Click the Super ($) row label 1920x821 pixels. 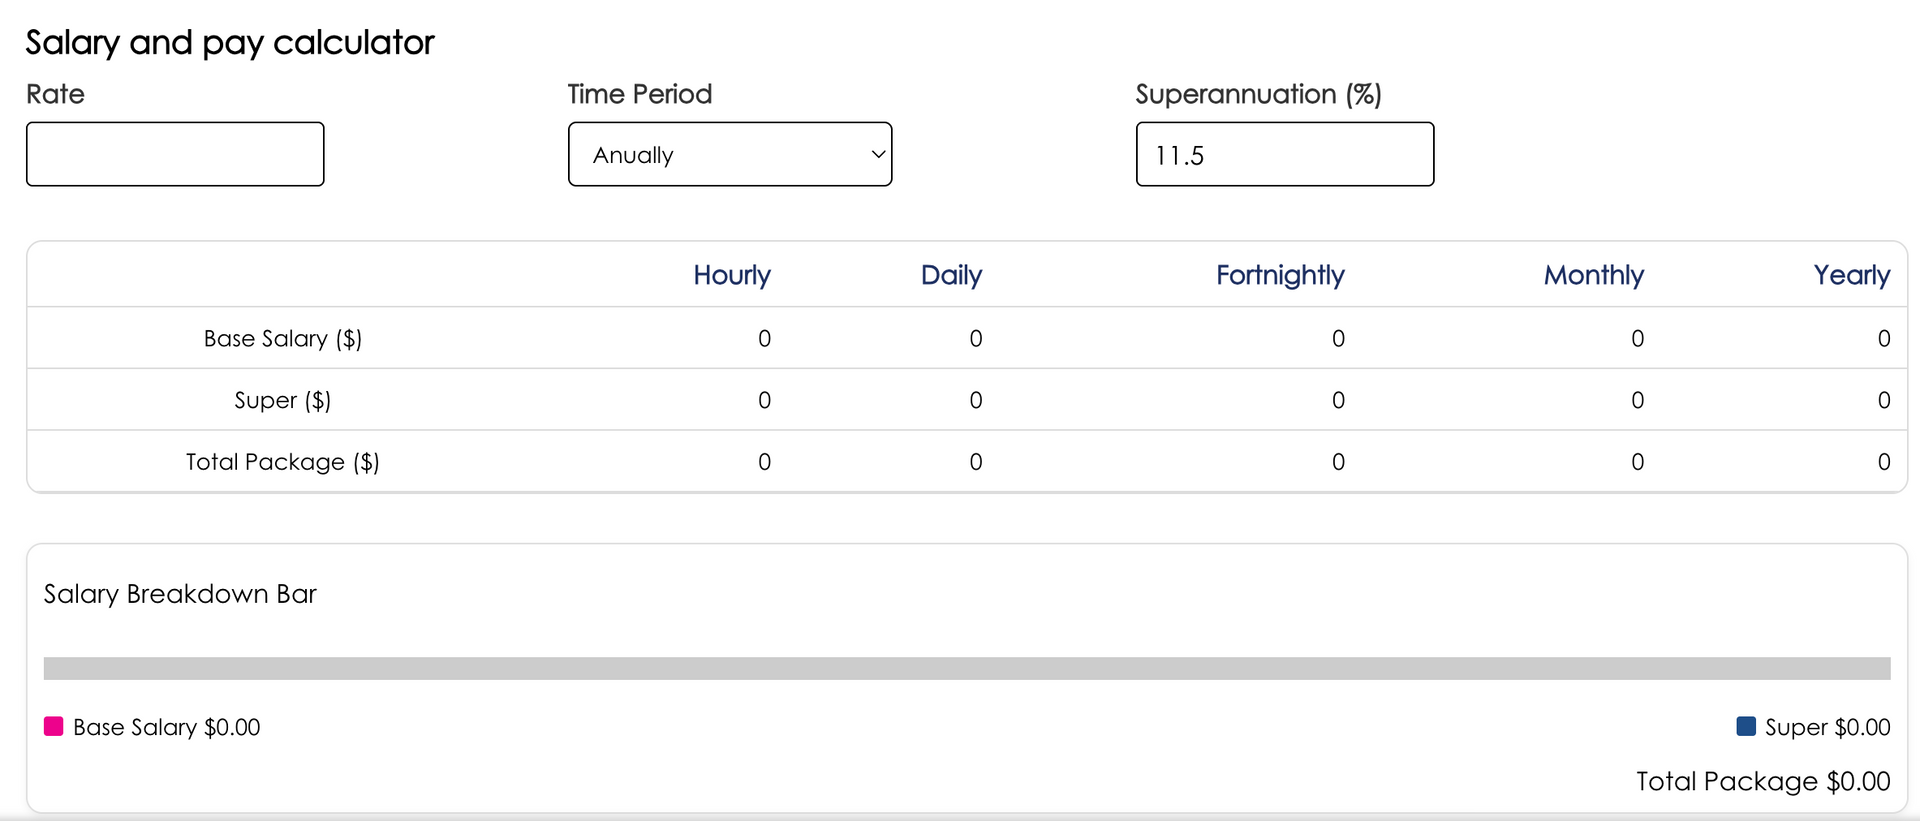[x=283, y=400]
